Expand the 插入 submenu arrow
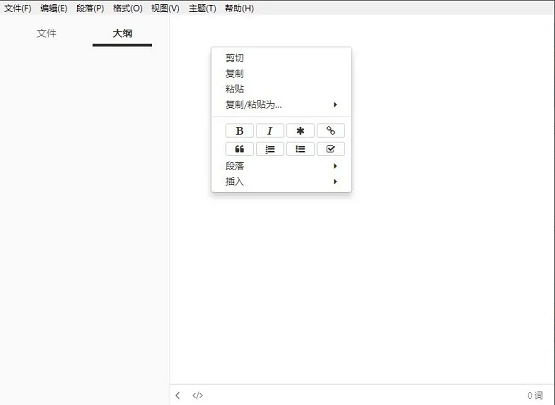 pyautogui.click(x=335, y=182)
